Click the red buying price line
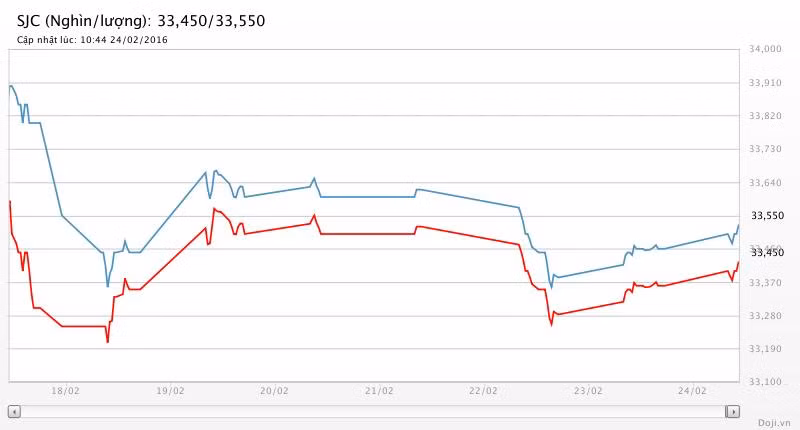Viewport: 800px width, 430px height. click(370, 233)
